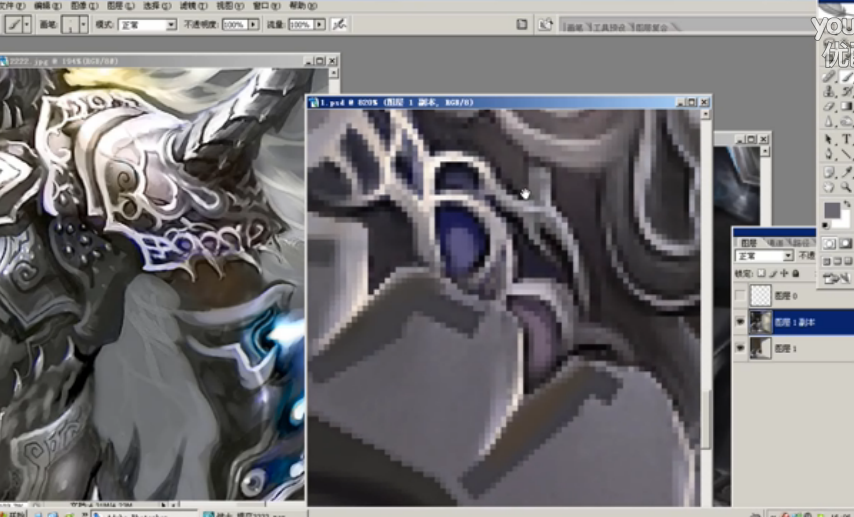Open the 编辑 menu
This screenshot has height=517, width=854.
(48, 5)
